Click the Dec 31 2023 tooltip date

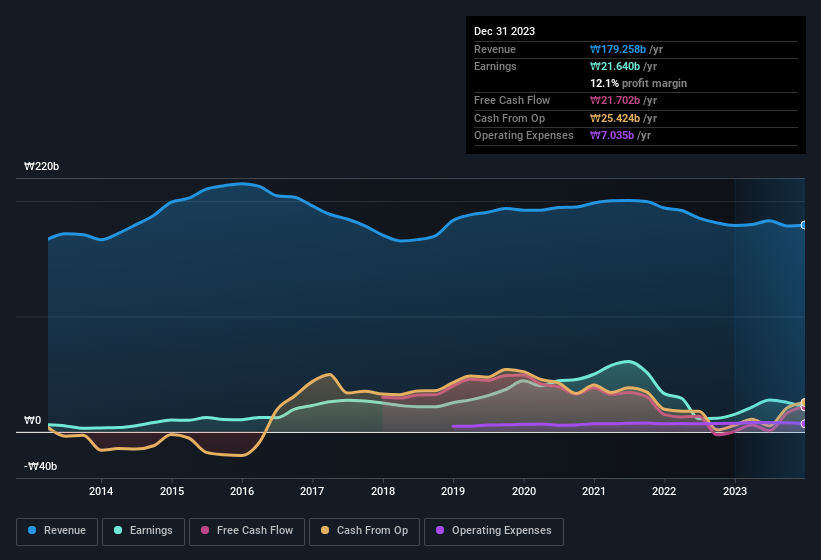[x=504, y=31]
